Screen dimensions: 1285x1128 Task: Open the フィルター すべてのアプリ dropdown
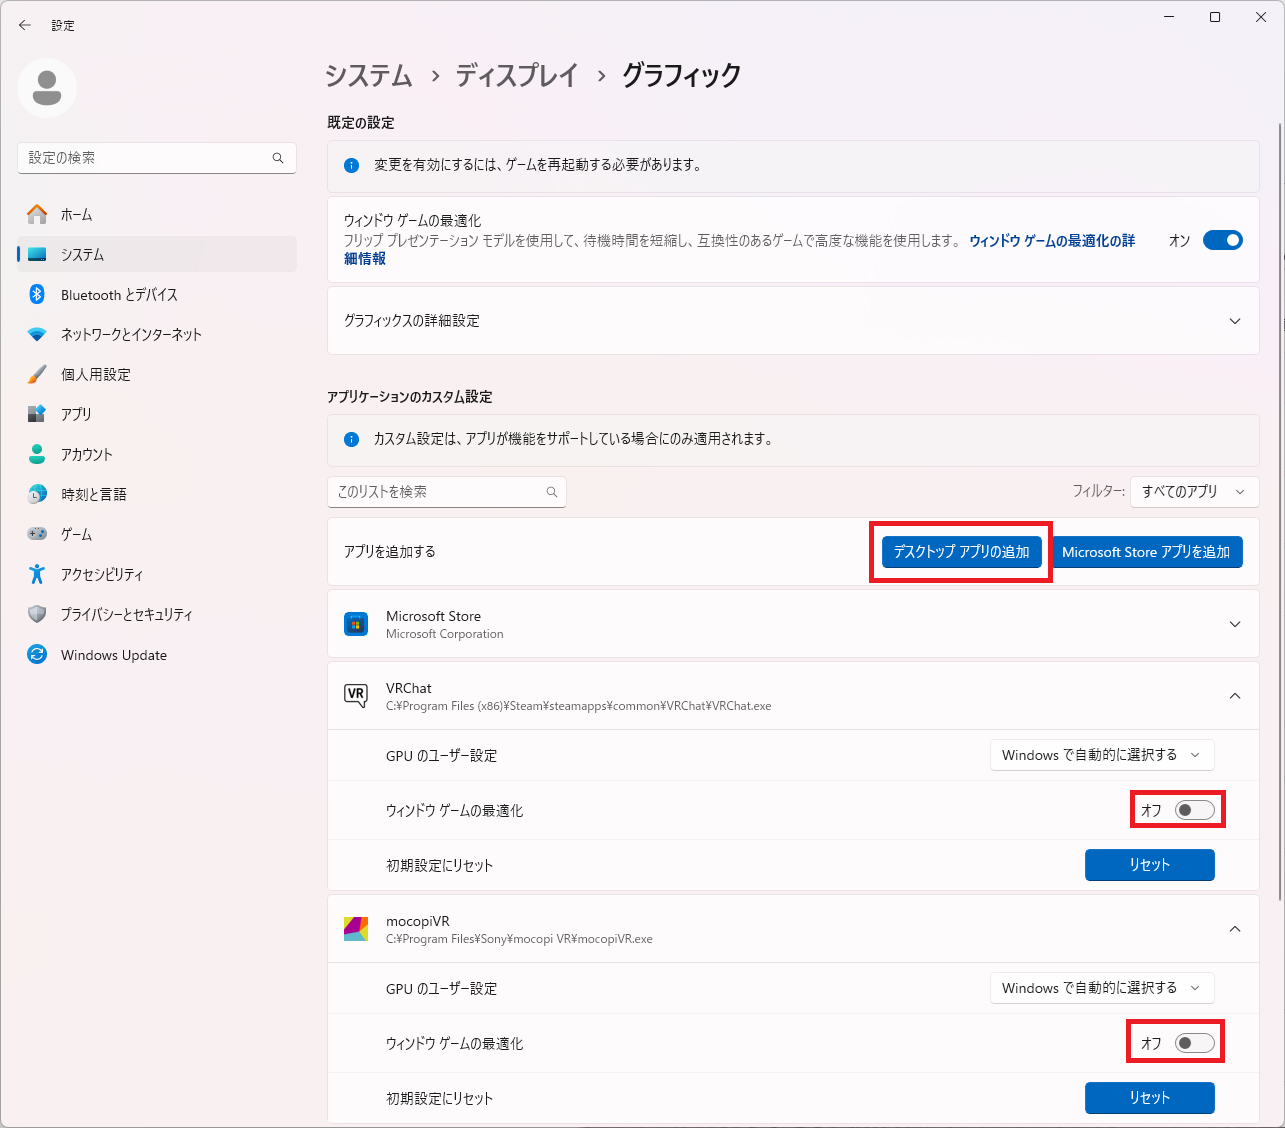coord(1193,492)
